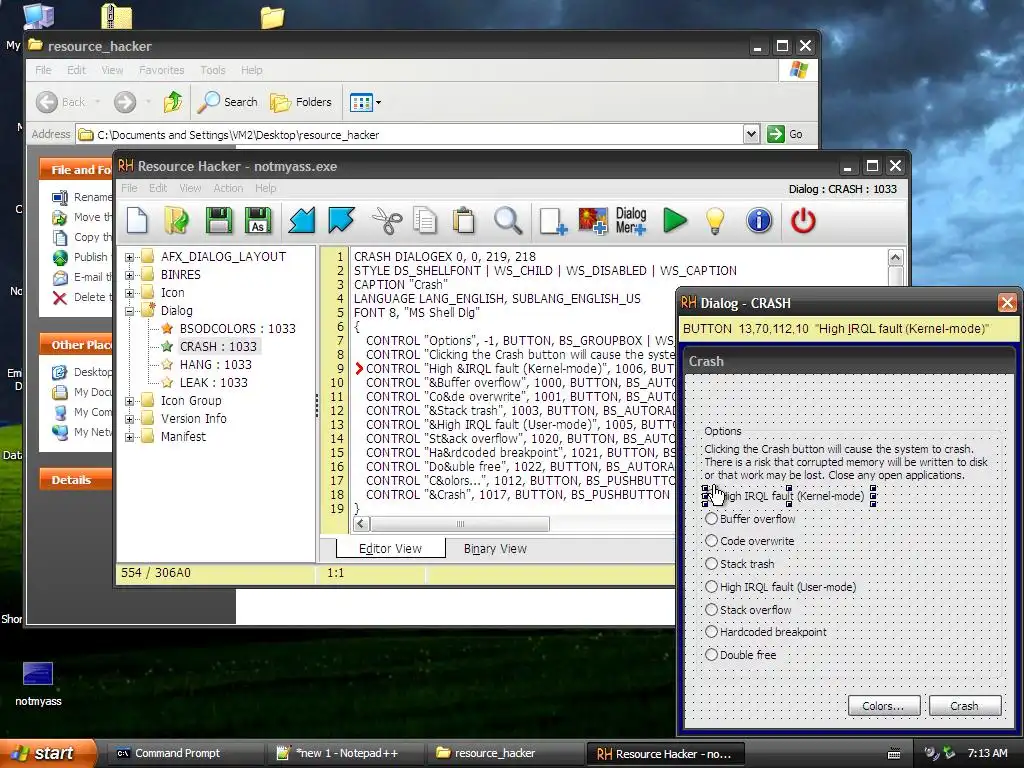Click the blue up-right arrow toolbar icon
Screen dimensions: 1024x768
coord(341,220)
